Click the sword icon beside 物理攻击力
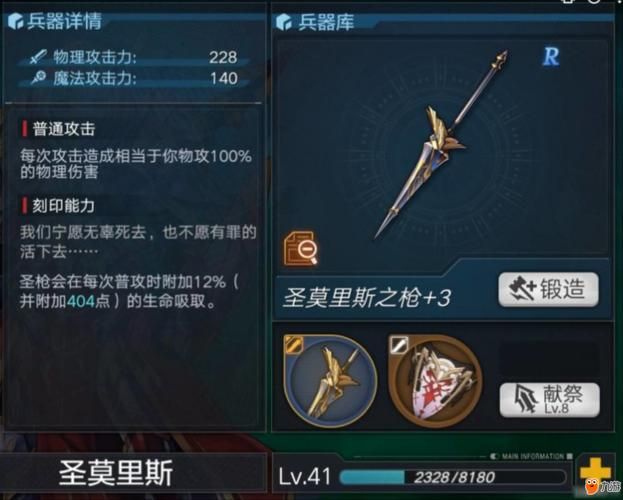623x500 pixels. [38, 57]
